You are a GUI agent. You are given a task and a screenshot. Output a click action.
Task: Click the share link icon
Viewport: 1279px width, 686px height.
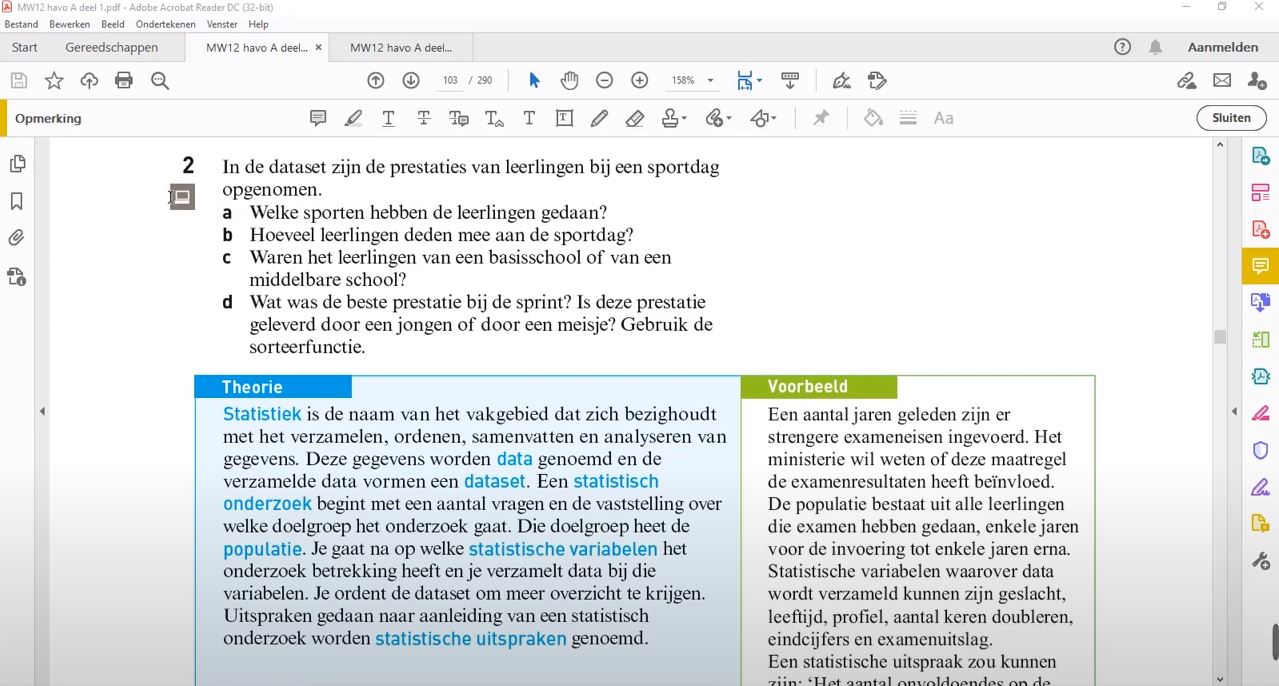point(1187,81)
